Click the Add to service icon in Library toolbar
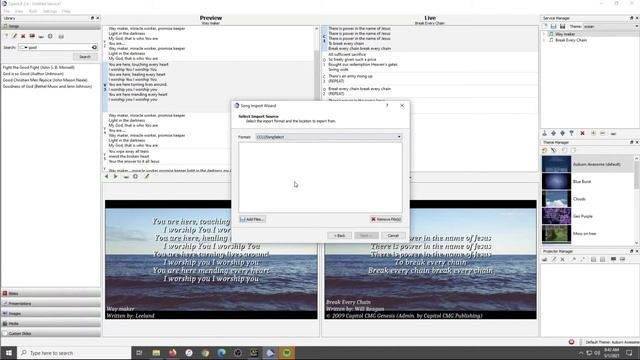Viewport: 640px width, 360px height. click(50, 36)
